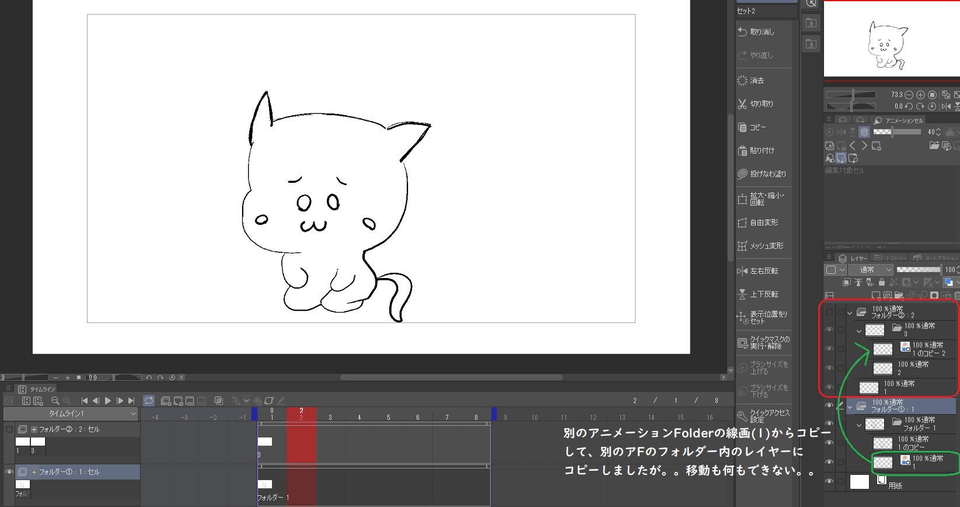Toggle visibility of layer 1のコピー 2
The width and height of the screenshot is (960, 507).
[829, 349]
